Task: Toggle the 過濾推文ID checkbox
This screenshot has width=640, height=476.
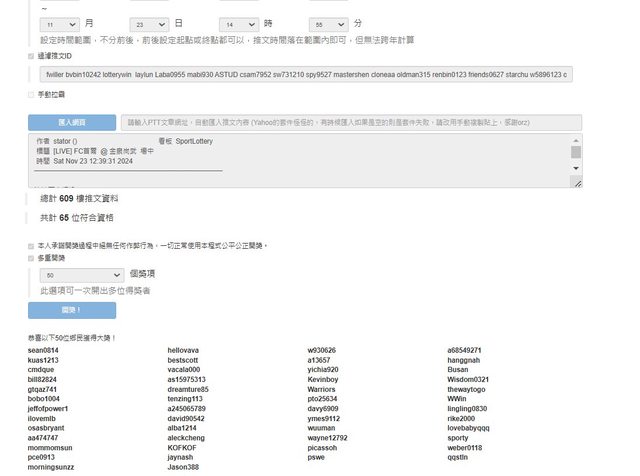Action: tap(31, 57)
